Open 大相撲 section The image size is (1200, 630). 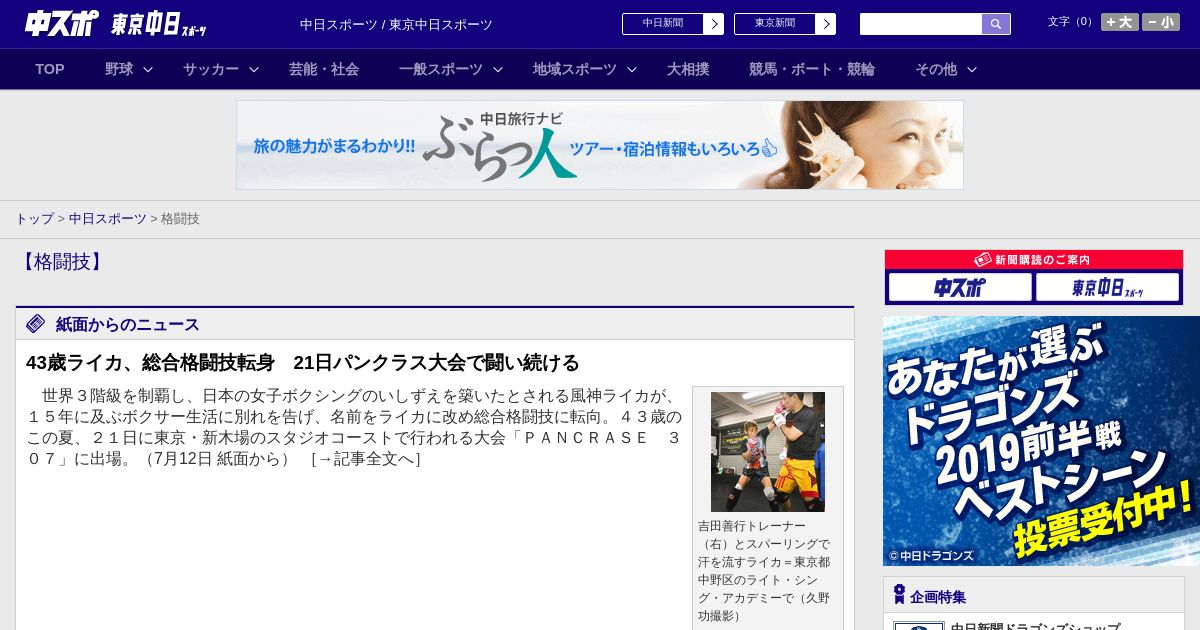pyautogui.click(x=688, y=69)
